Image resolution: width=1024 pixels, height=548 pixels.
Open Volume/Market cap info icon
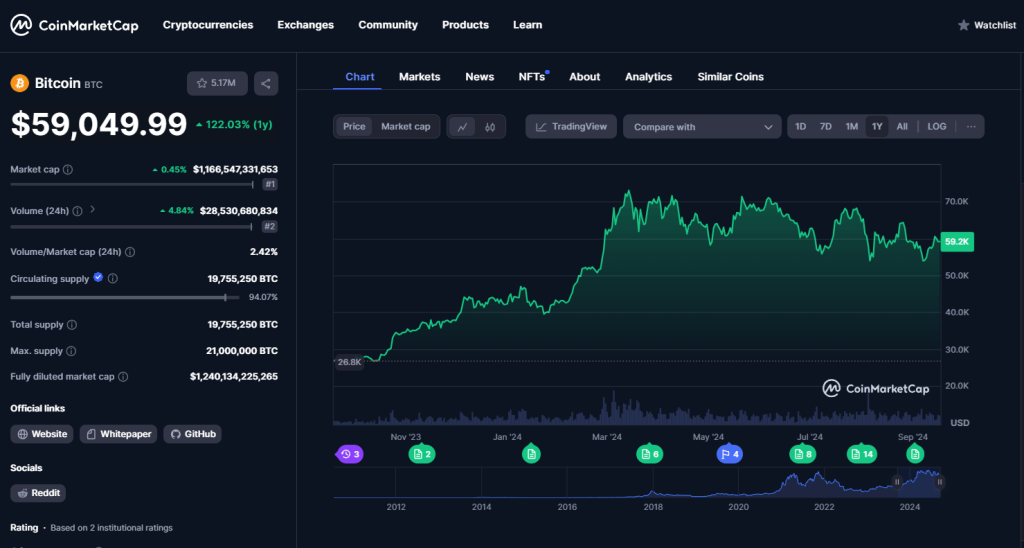coord(130,251)
